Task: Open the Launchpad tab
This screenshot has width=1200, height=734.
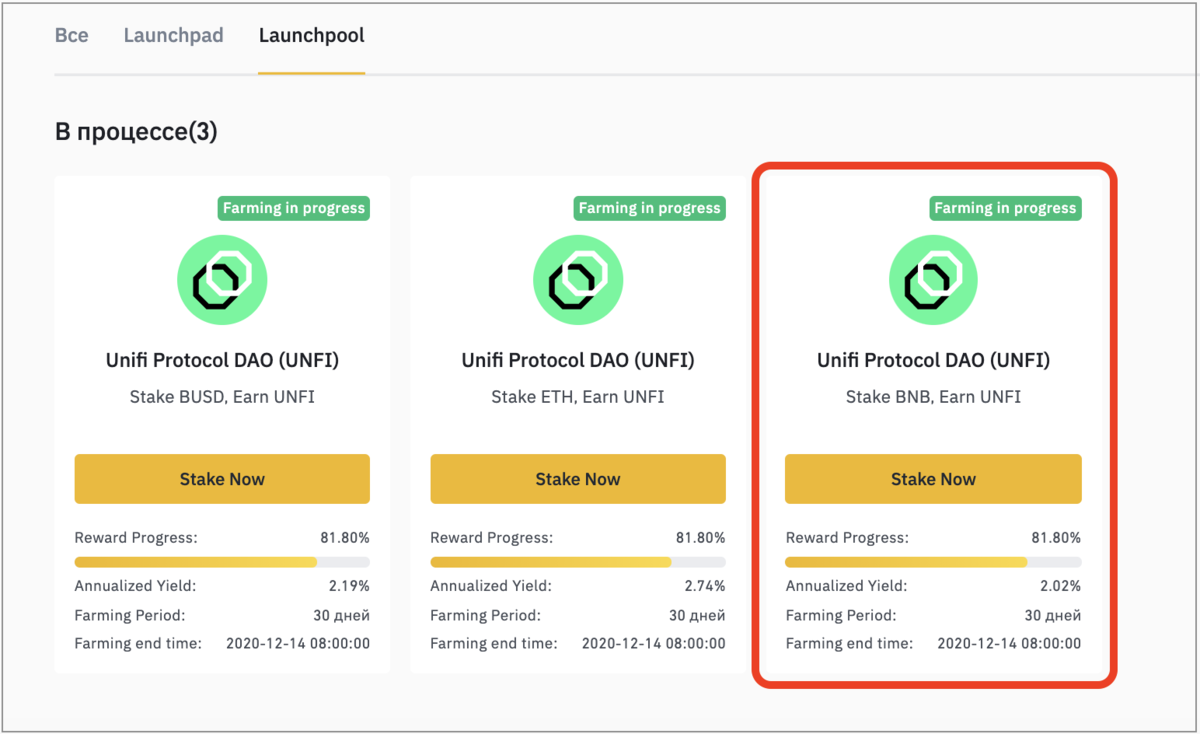Action: coord(173,36)
